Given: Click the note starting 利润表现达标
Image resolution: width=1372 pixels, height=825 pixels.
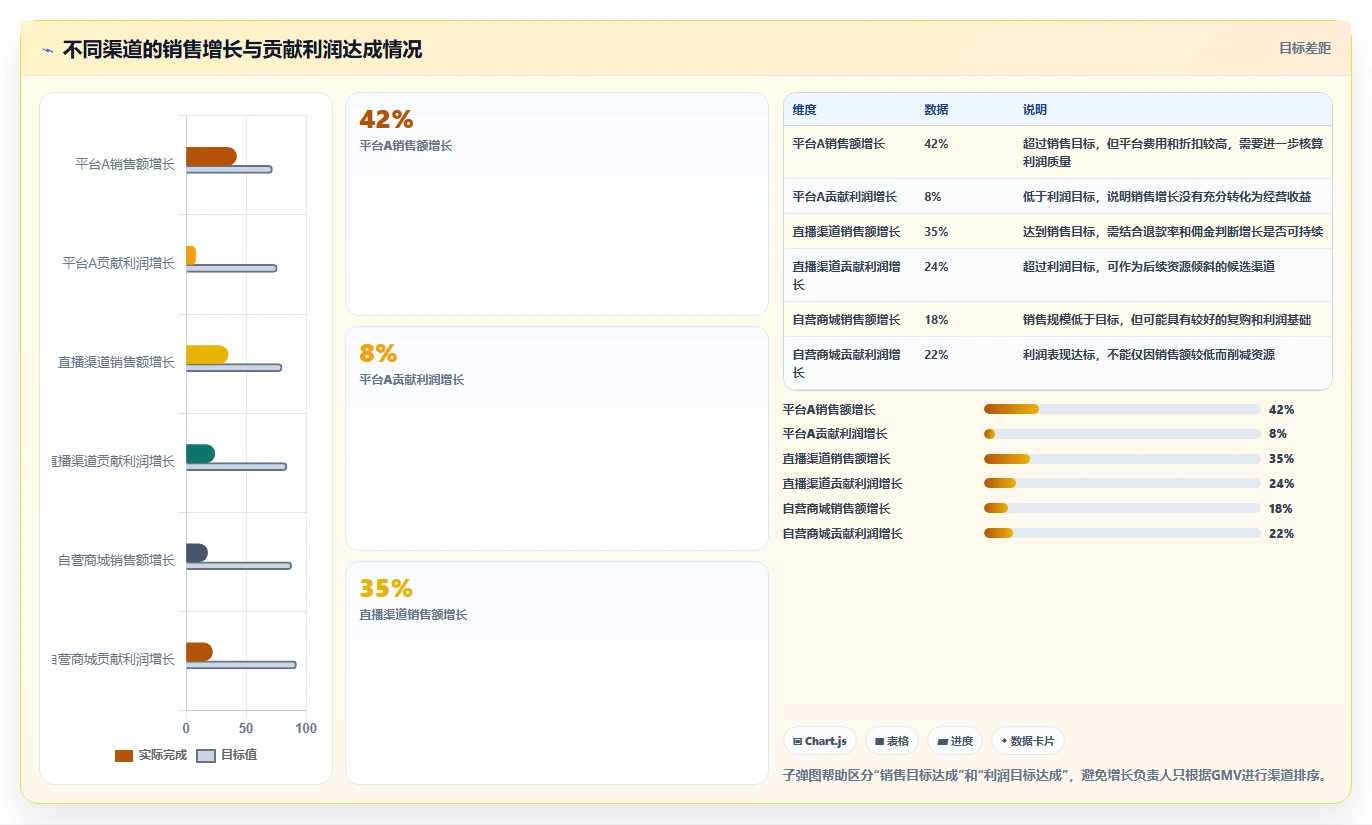Looking at the screenshot, I should pos(1149,354).
